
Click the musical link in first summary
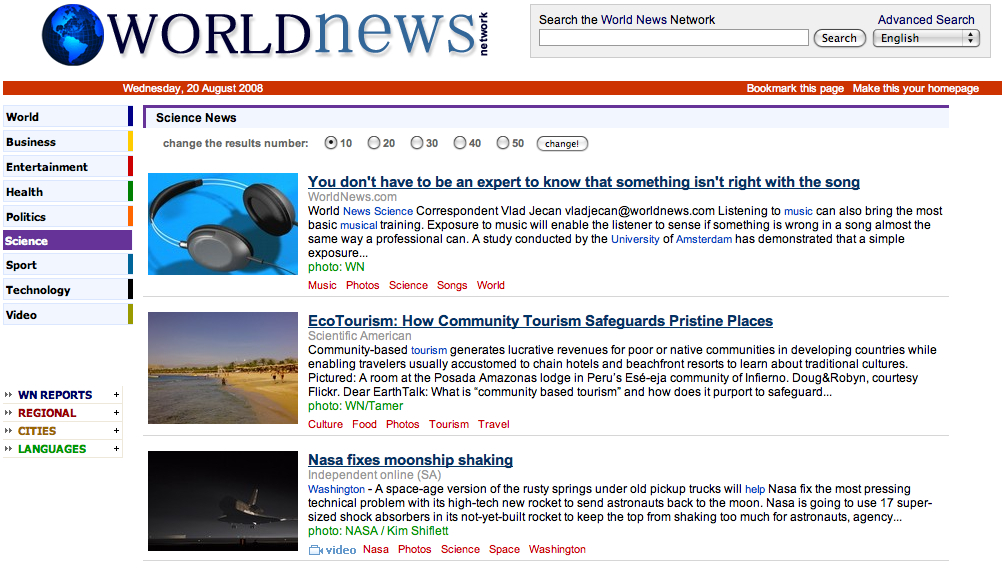coord(358,225)
